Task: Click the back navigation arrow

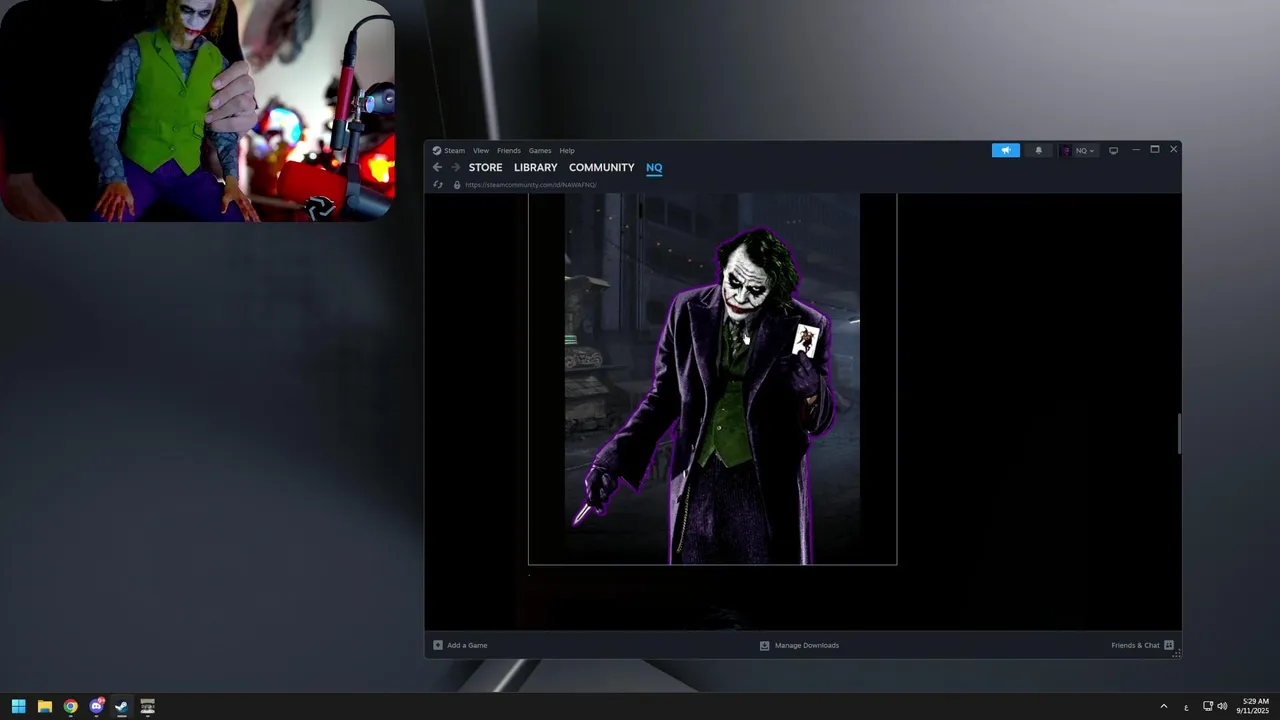Action: click(x=437, y=168)
